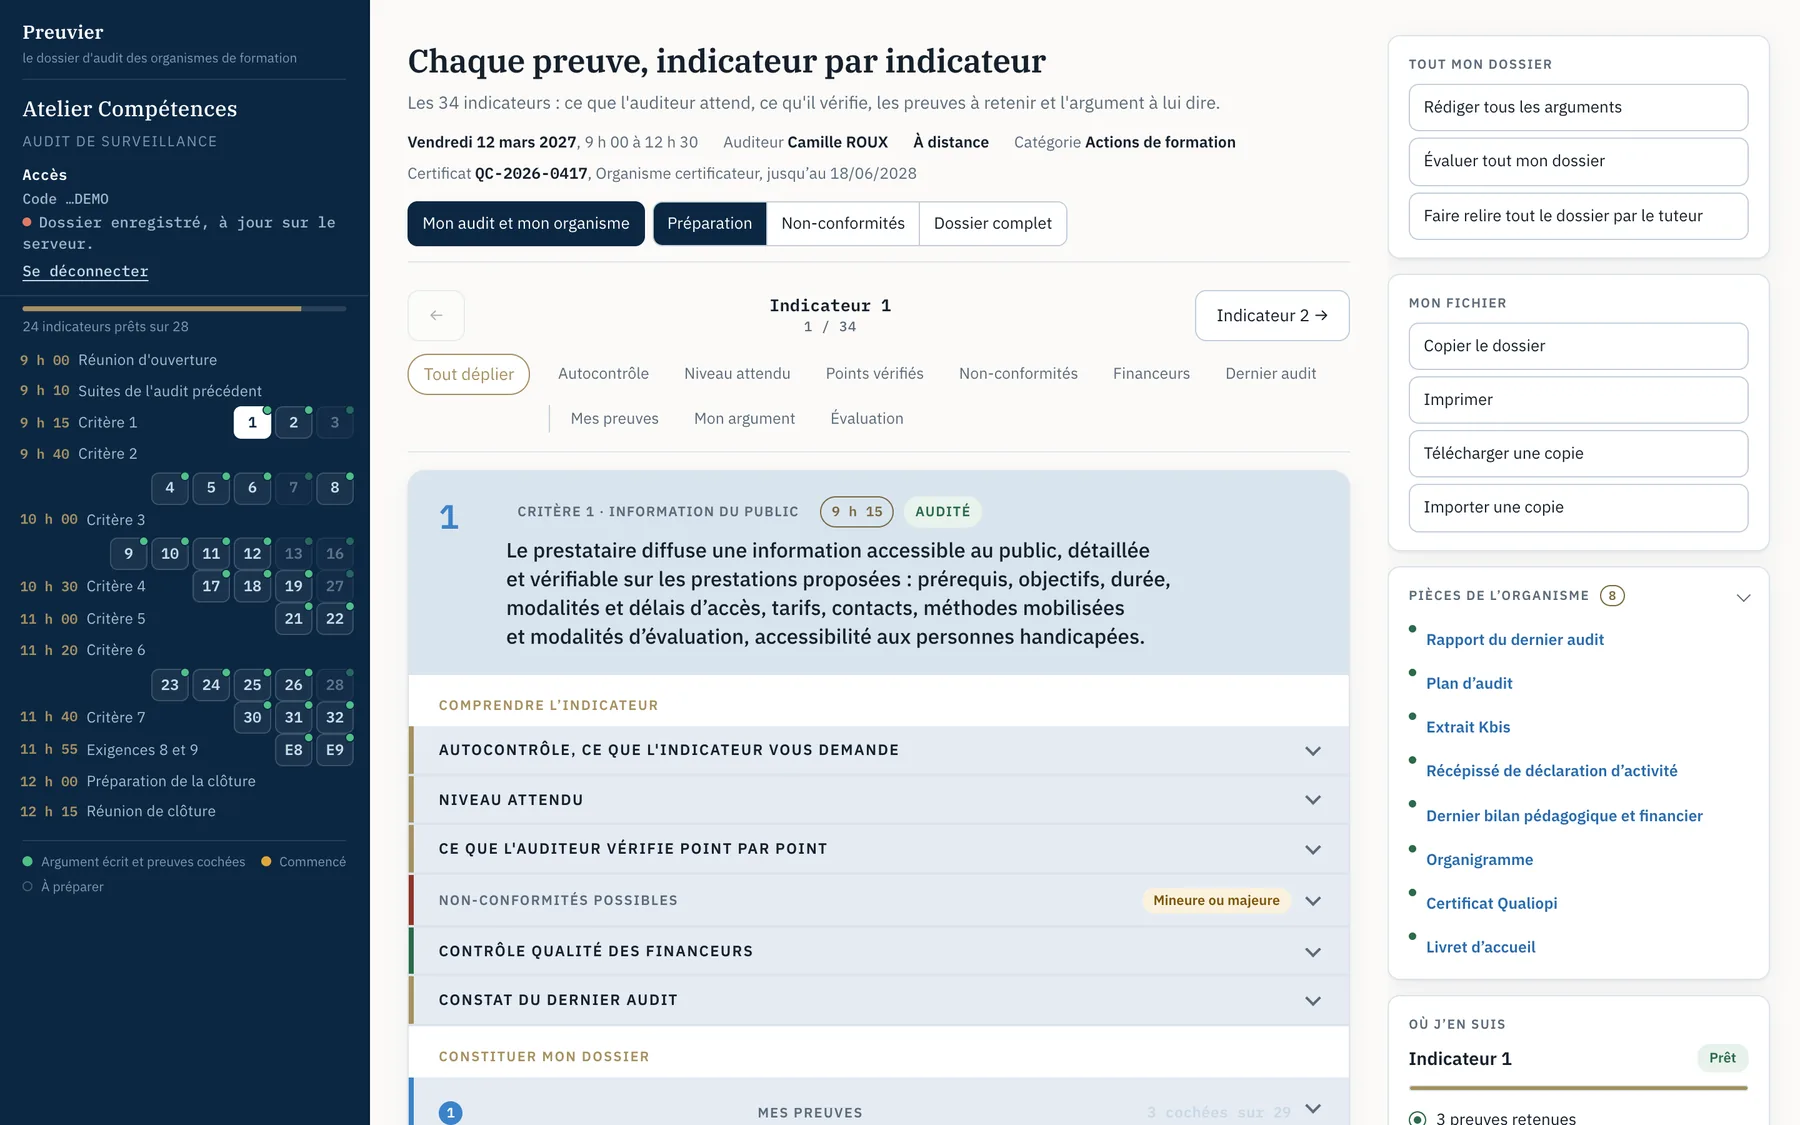Expand 'Constat du dernier audit' section
Image resolution: width=1800 pixels, height=1125 pixels.
click(x=879, y=1000)
